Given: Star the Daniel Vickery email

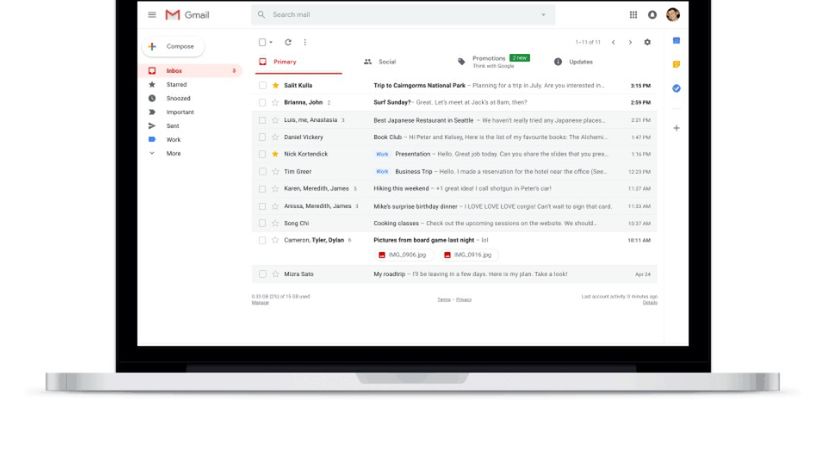Looking at the screenshot, I should point(275,137).
